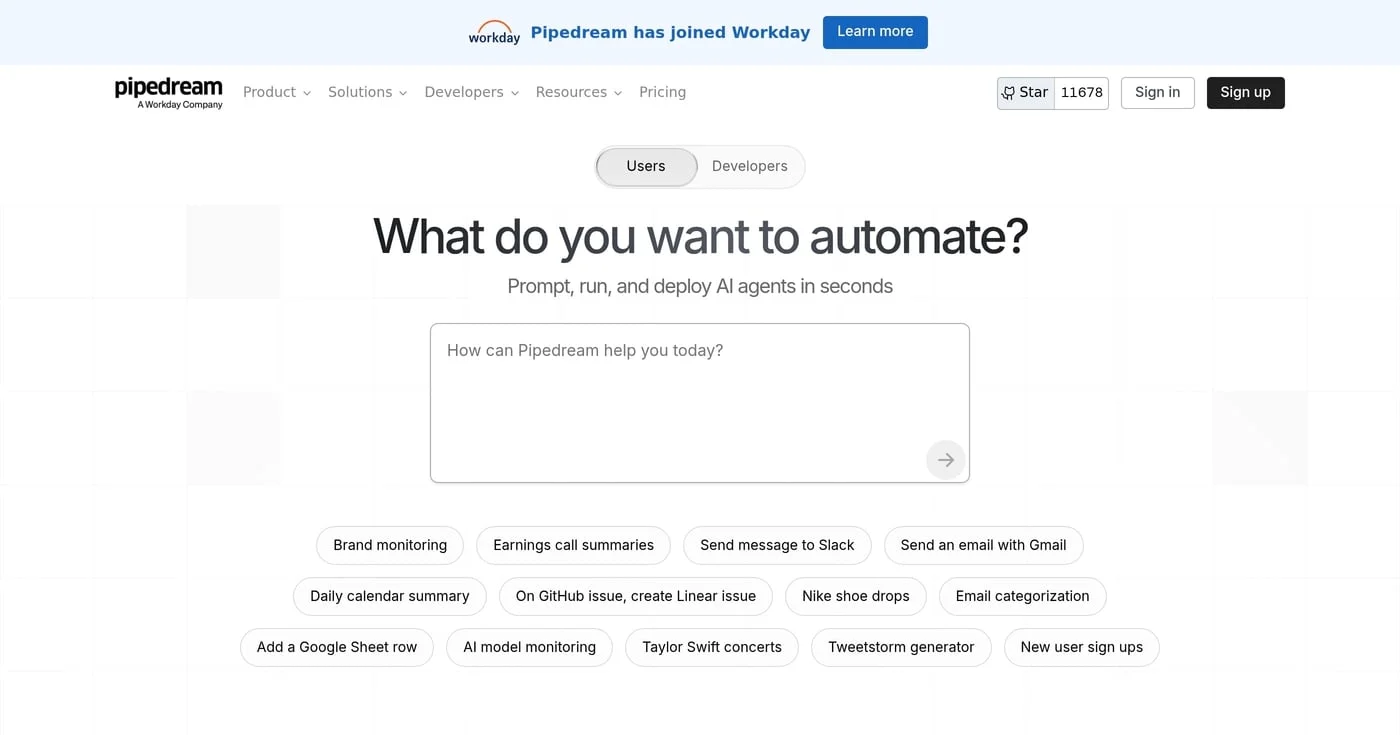This screenshot has height=735, width=1400.
Task: Select the Email categorization chip
Action: pyautogui.click(x=1022, y=597)
